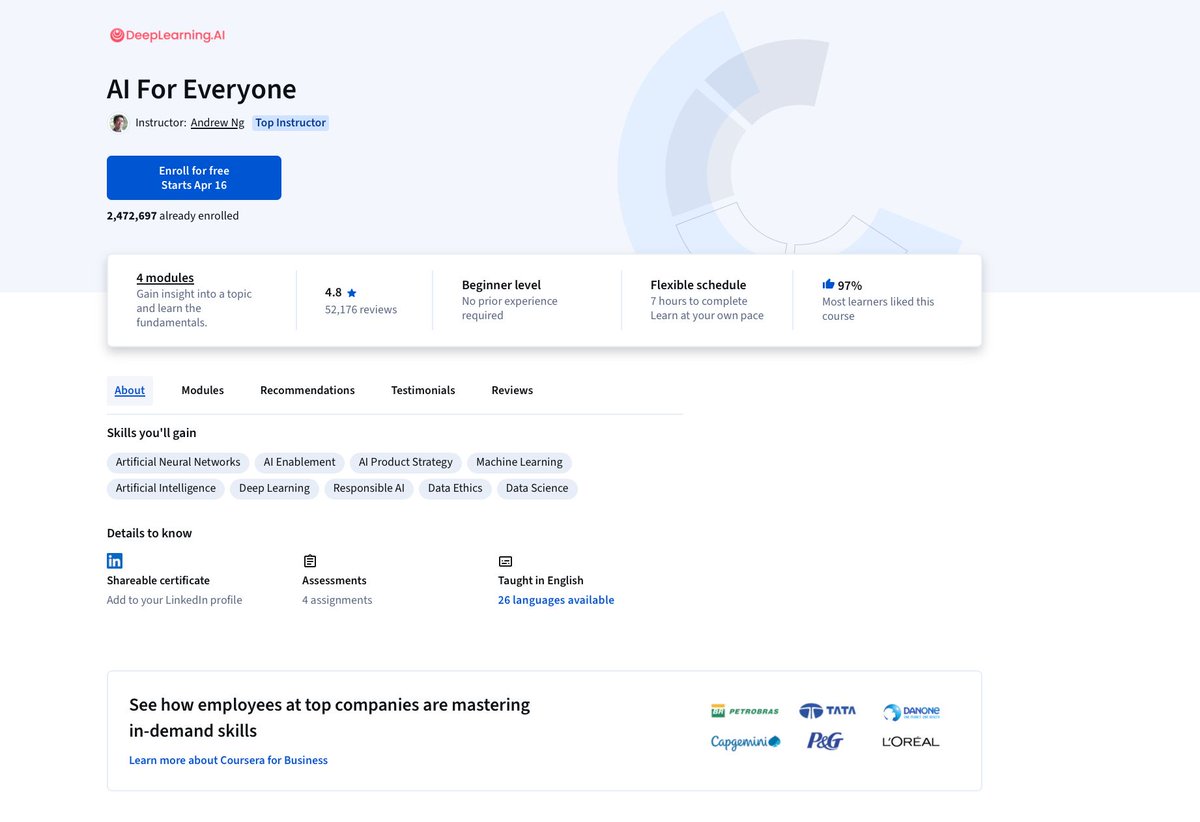
Task: Click the L'Oréal company logo
Action: tap(911, 742)
